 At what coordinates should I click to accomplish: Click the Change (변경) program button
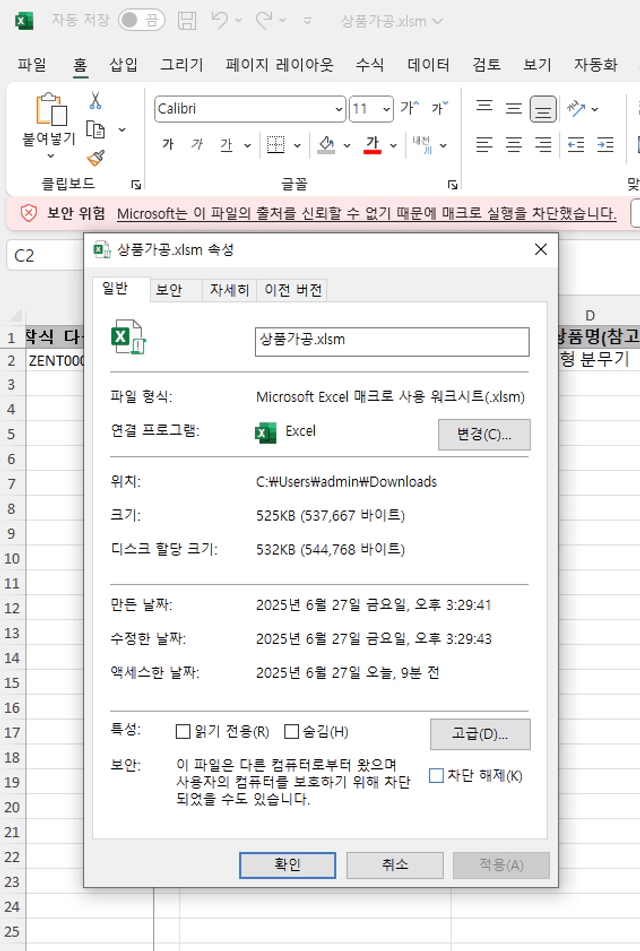click(484, 434)
